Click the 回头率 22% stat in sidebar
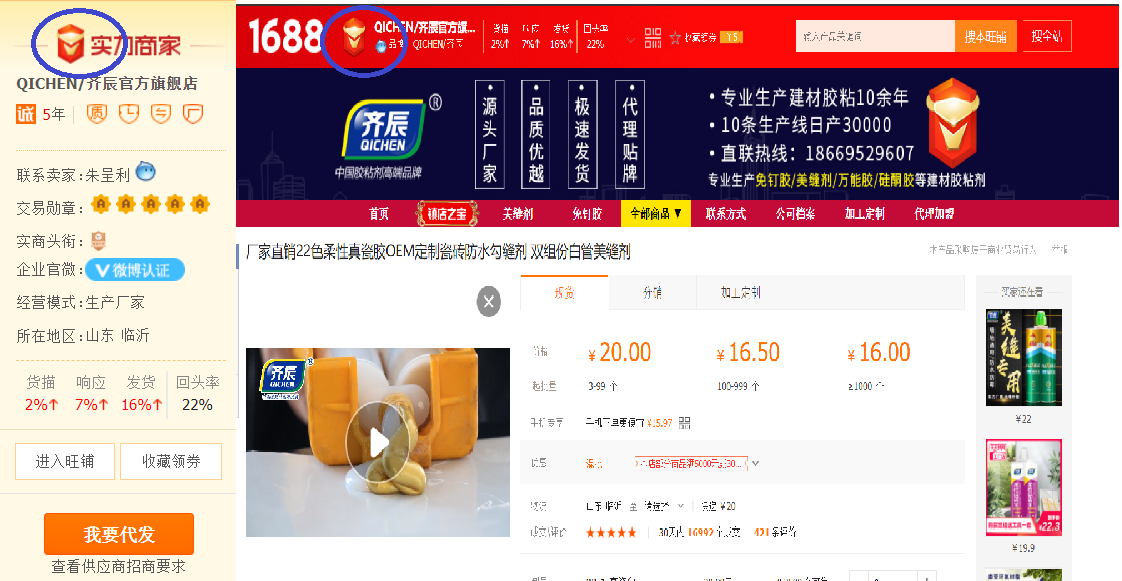Image resolution: width=1122 pixels, height=581 pixels. (x=197, y=393)
